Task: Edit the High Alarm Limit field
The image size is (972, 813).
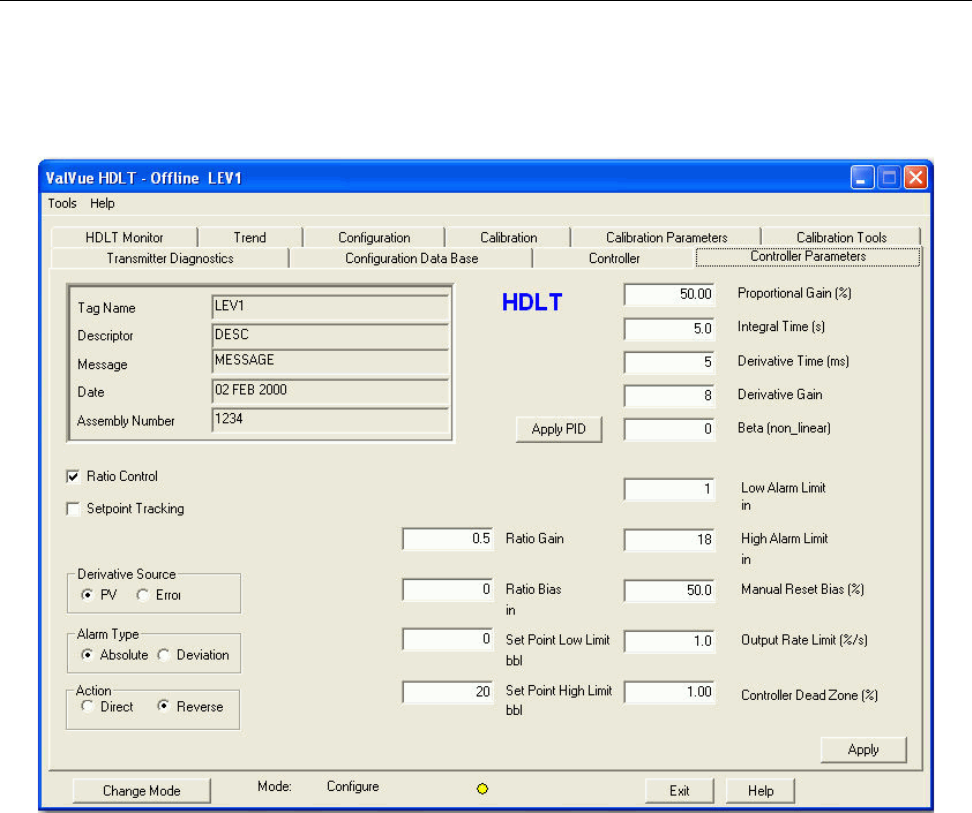Action: tap(669, 540)
